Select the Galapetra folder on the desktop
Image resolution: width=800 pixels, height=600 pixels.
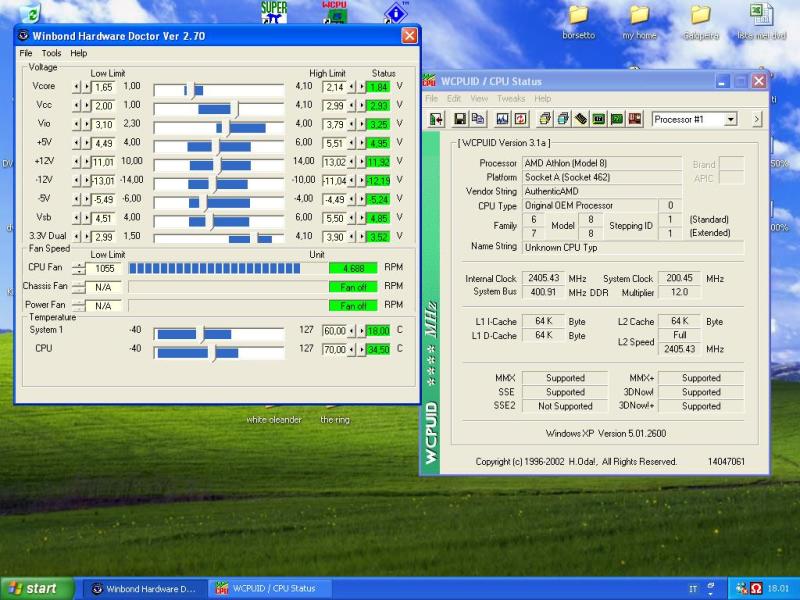click(x=701, y=21)
